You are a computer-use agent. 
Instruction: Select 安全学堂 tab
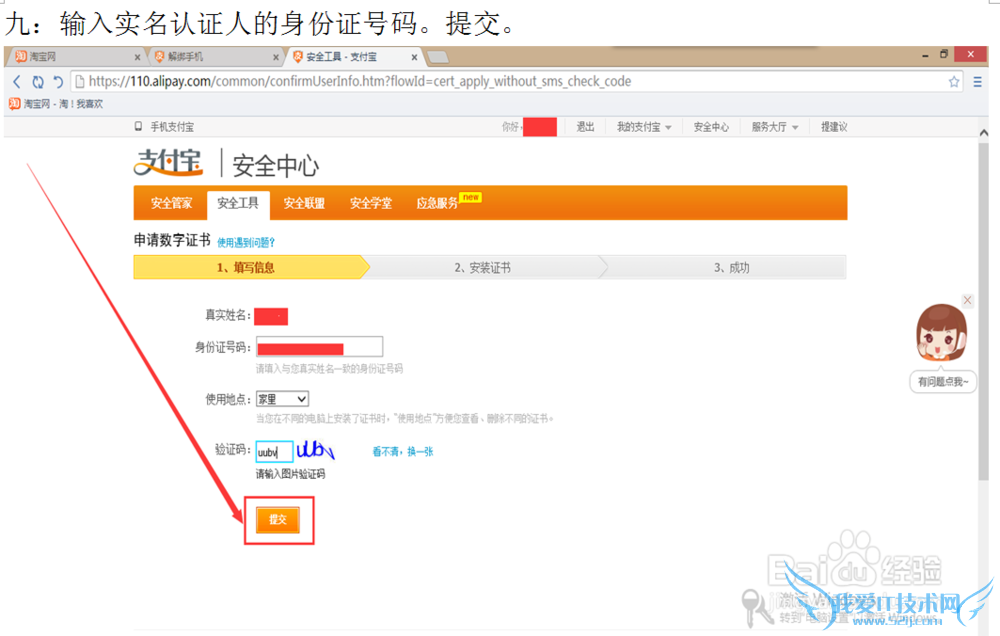371,203
